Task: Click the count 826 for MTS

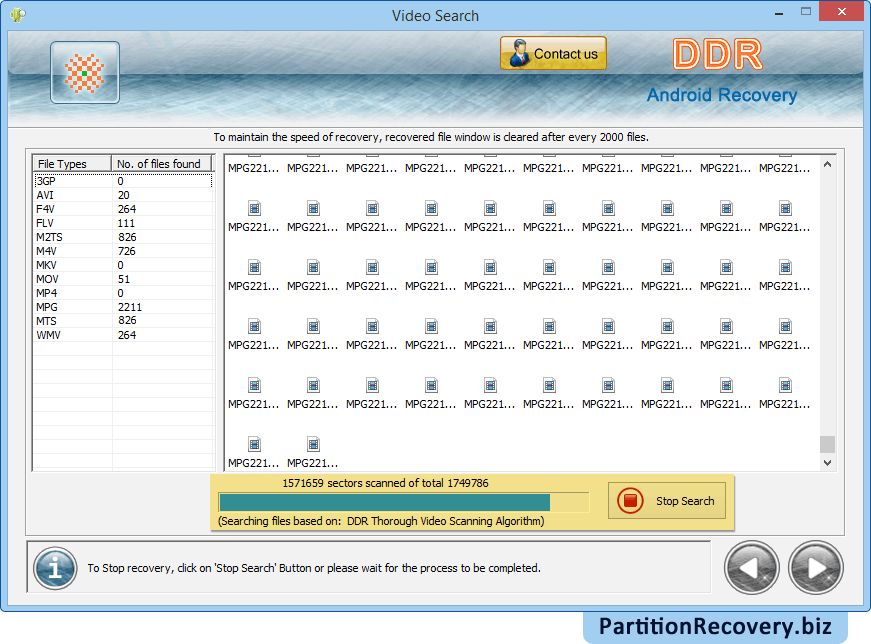Action: 127,321
